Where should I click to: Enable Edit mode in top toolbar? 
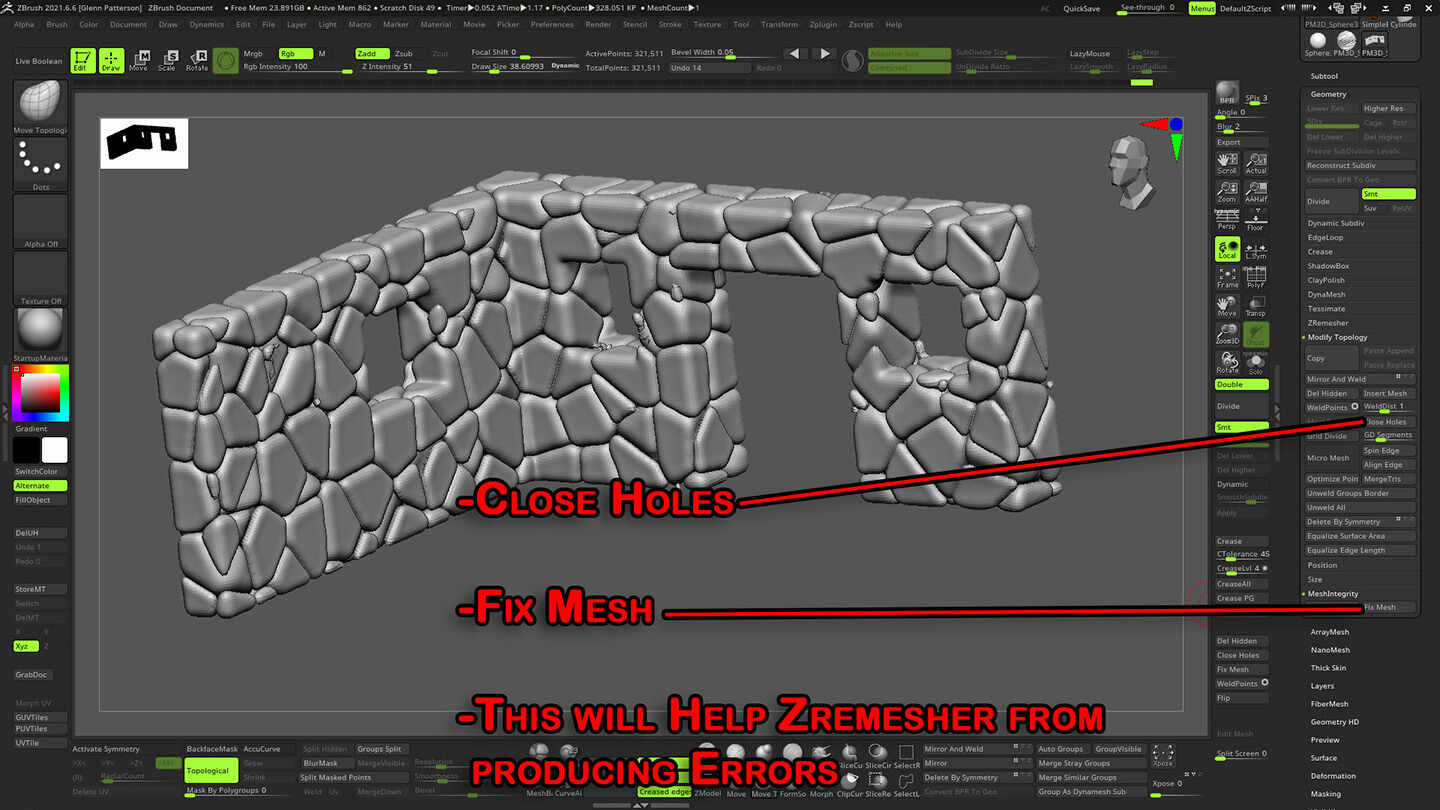click(83, 60)
